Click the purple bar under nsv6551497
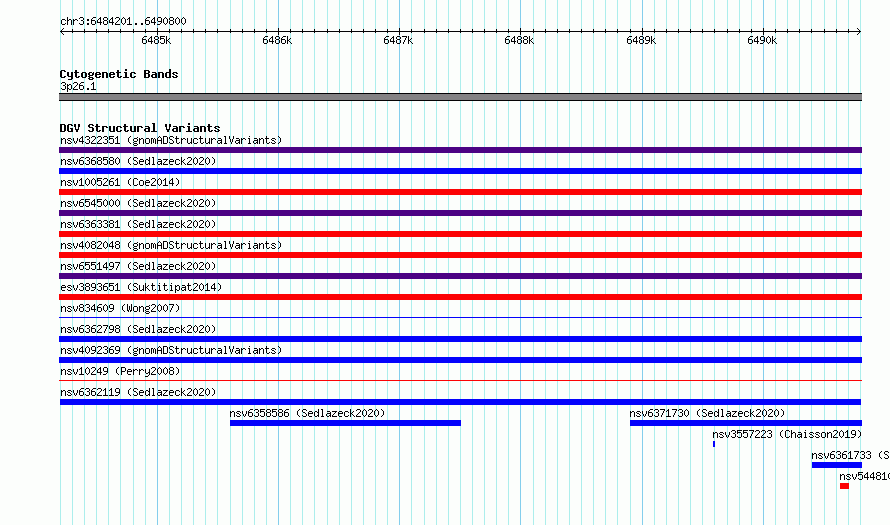The image size is (890, 525). tap(460, 276)
